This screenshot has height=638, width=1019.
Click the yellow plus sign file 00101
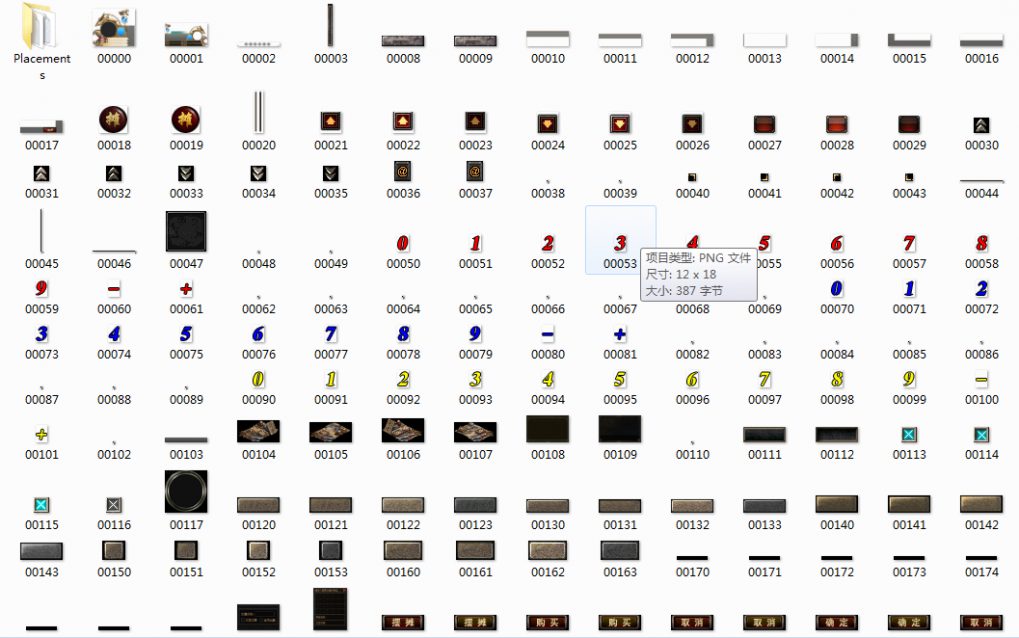tap(42, 435)
